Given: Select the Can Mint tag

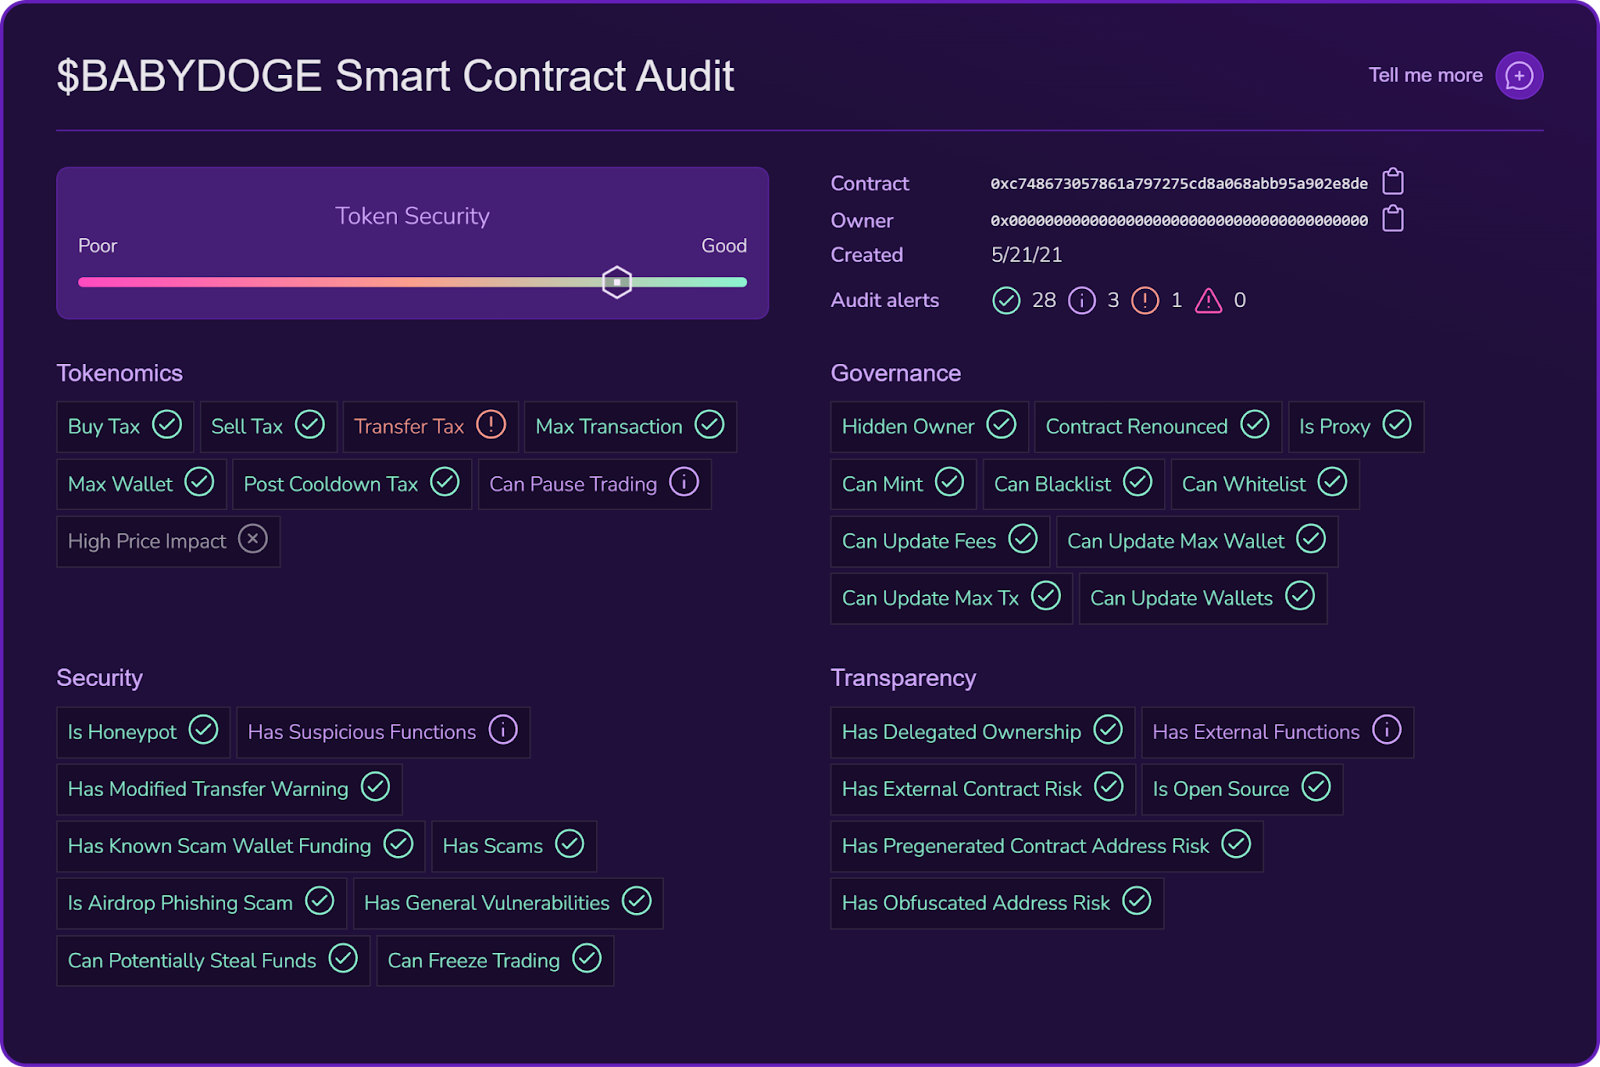Looking at the screenshot, I should click(x=902, y=484).
